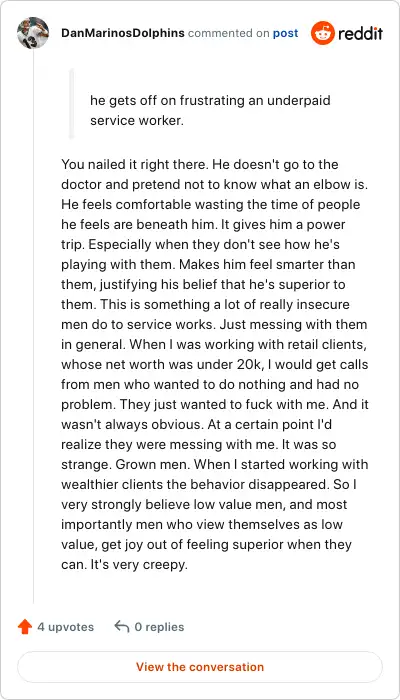Open DanMarinosDolphins profile avatar picture
The width and height of the screenshot is (400, 700).
(x=33, y=33)
